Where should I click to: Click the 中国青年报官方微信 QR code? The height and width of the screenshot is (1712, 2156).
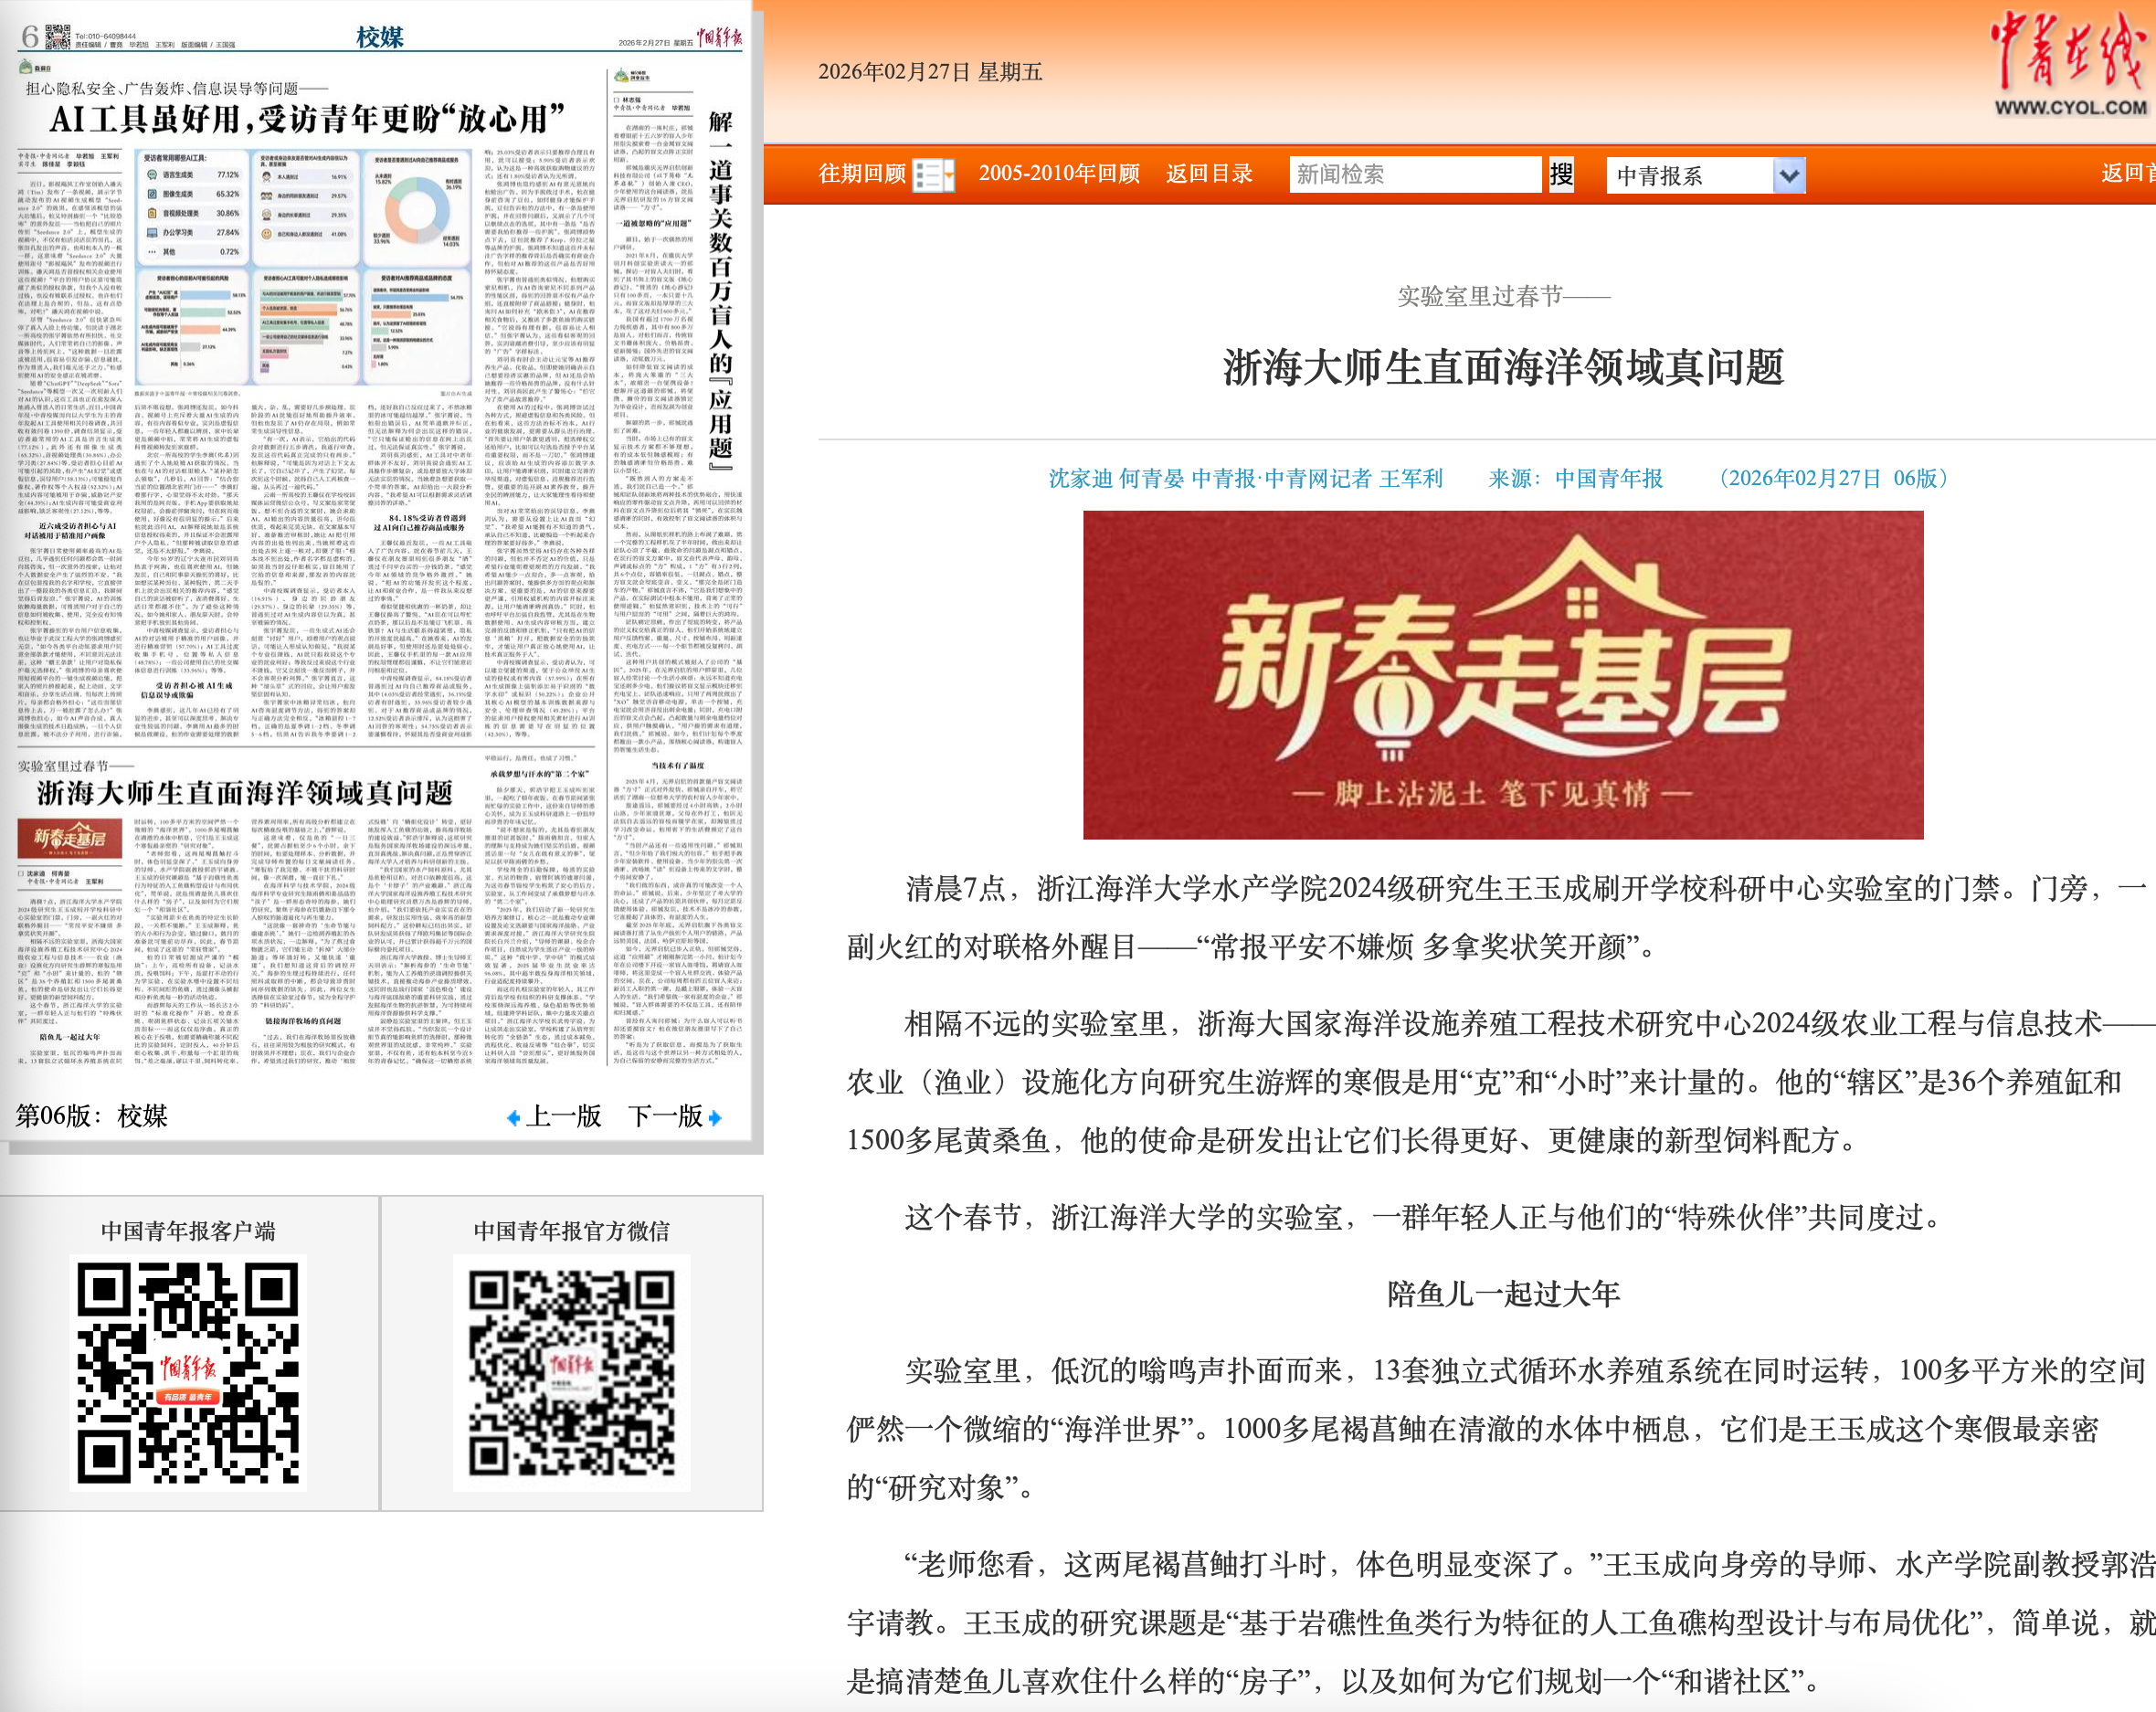pos(572,1373)
